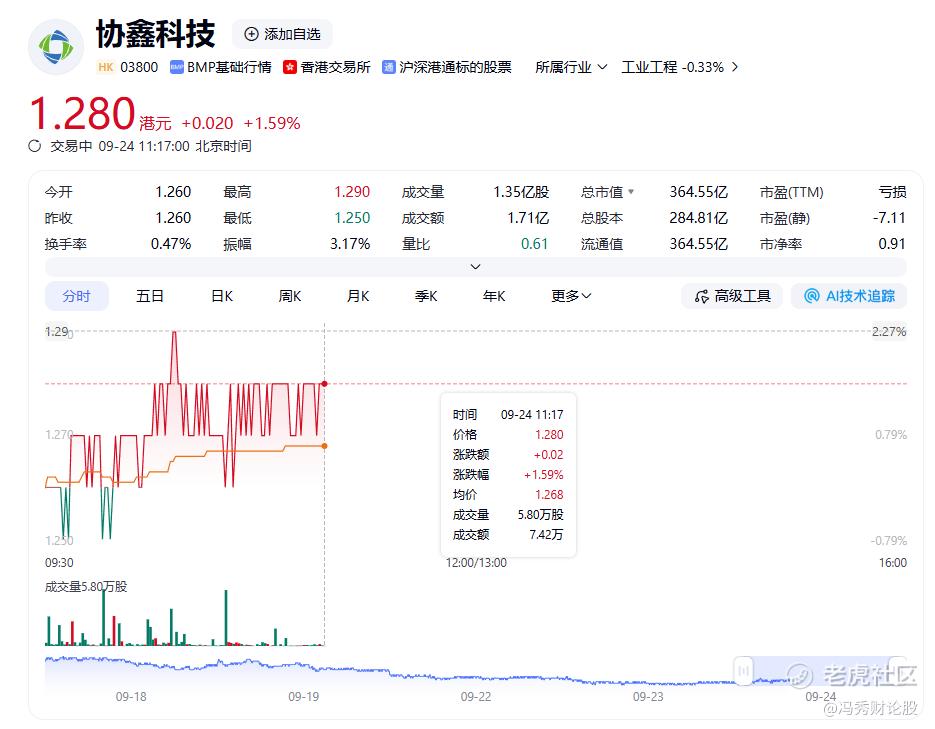Select the 分时 chart tab

[x=76, y=296]
